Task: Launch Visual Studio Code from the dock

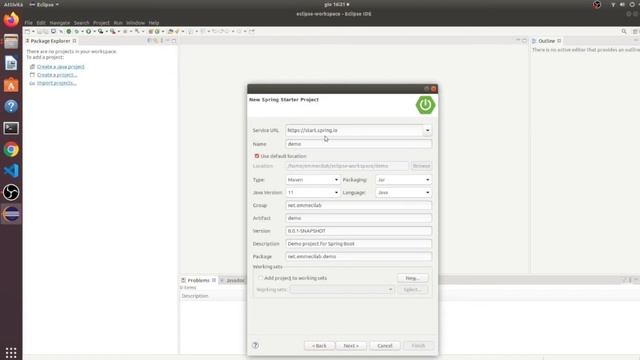Action: tap(11, 171)
